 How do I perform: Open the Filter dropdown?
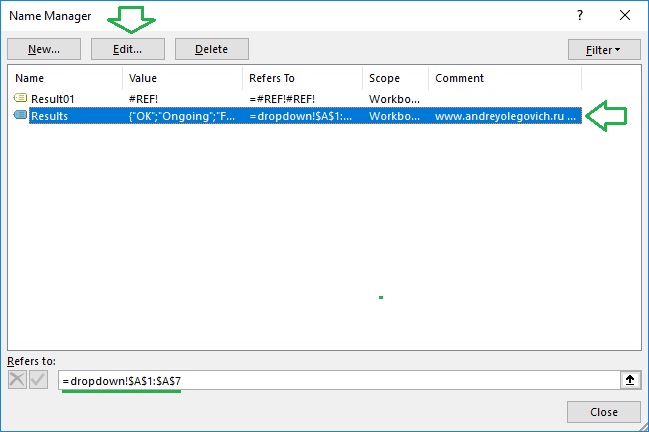pos(604,50)
